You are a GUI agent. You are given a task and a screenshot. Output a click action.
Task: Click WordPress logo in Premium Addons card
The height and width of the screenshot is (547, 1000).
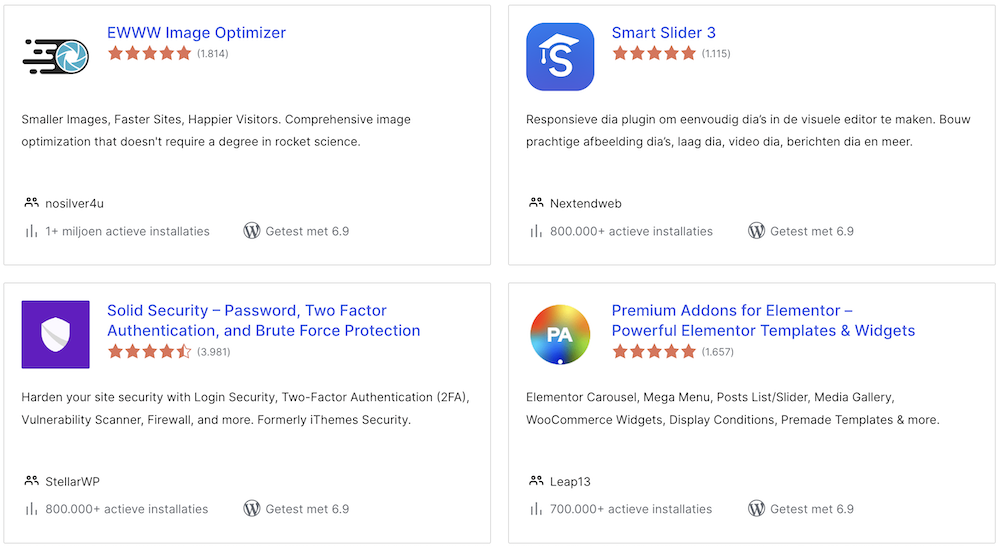point(757,509)
